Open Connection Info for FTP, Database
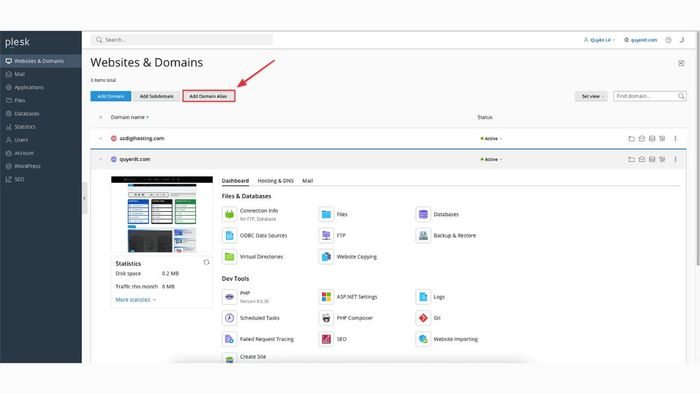This screenshot has height=394, width=700. pyautogui.click(x=250, y=214)
